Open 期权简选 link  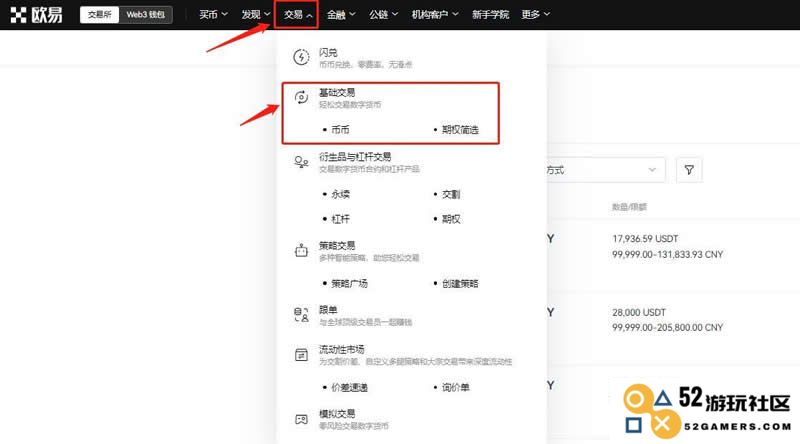pyautogui.click(x=460, y=130)
